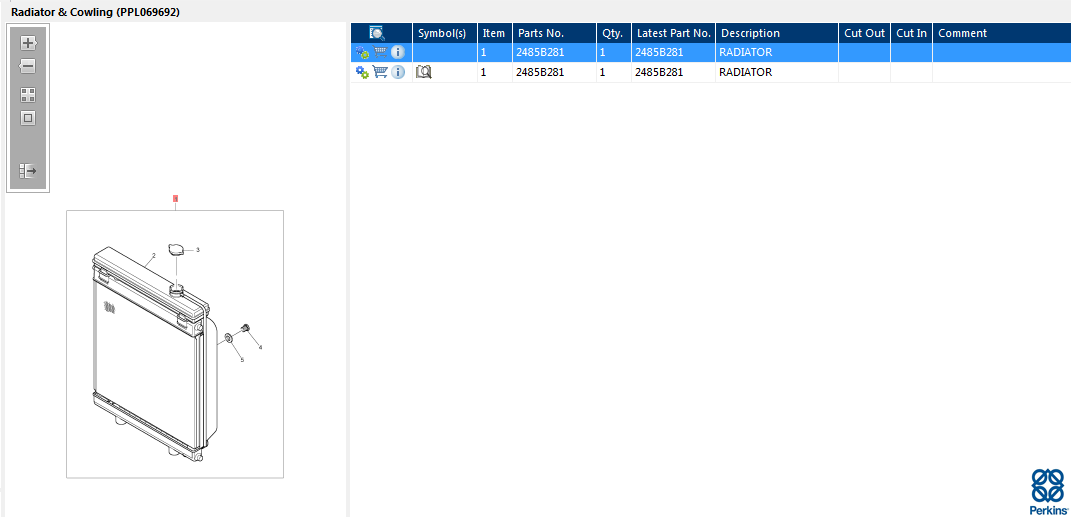
Task: Click gears icon in second RADIATOR row
Action: point(362,72)
